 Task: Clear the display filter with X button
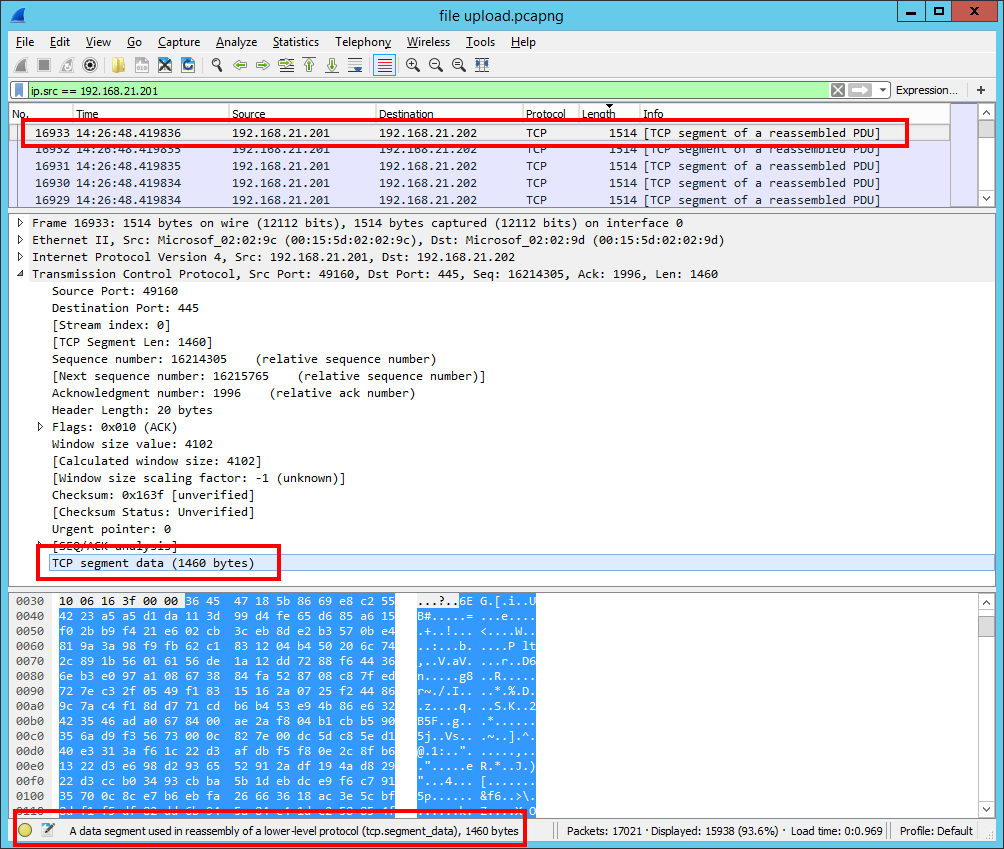coord(838,90)
